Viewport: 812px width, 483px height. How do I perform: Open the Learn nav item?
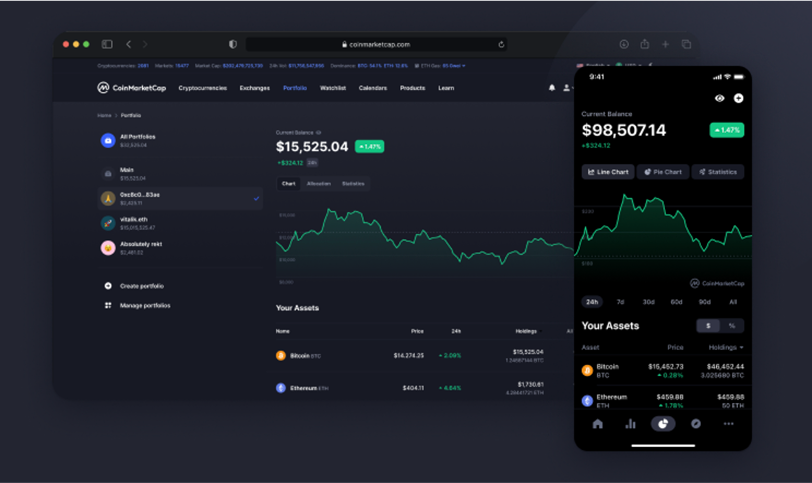(446, 88)
